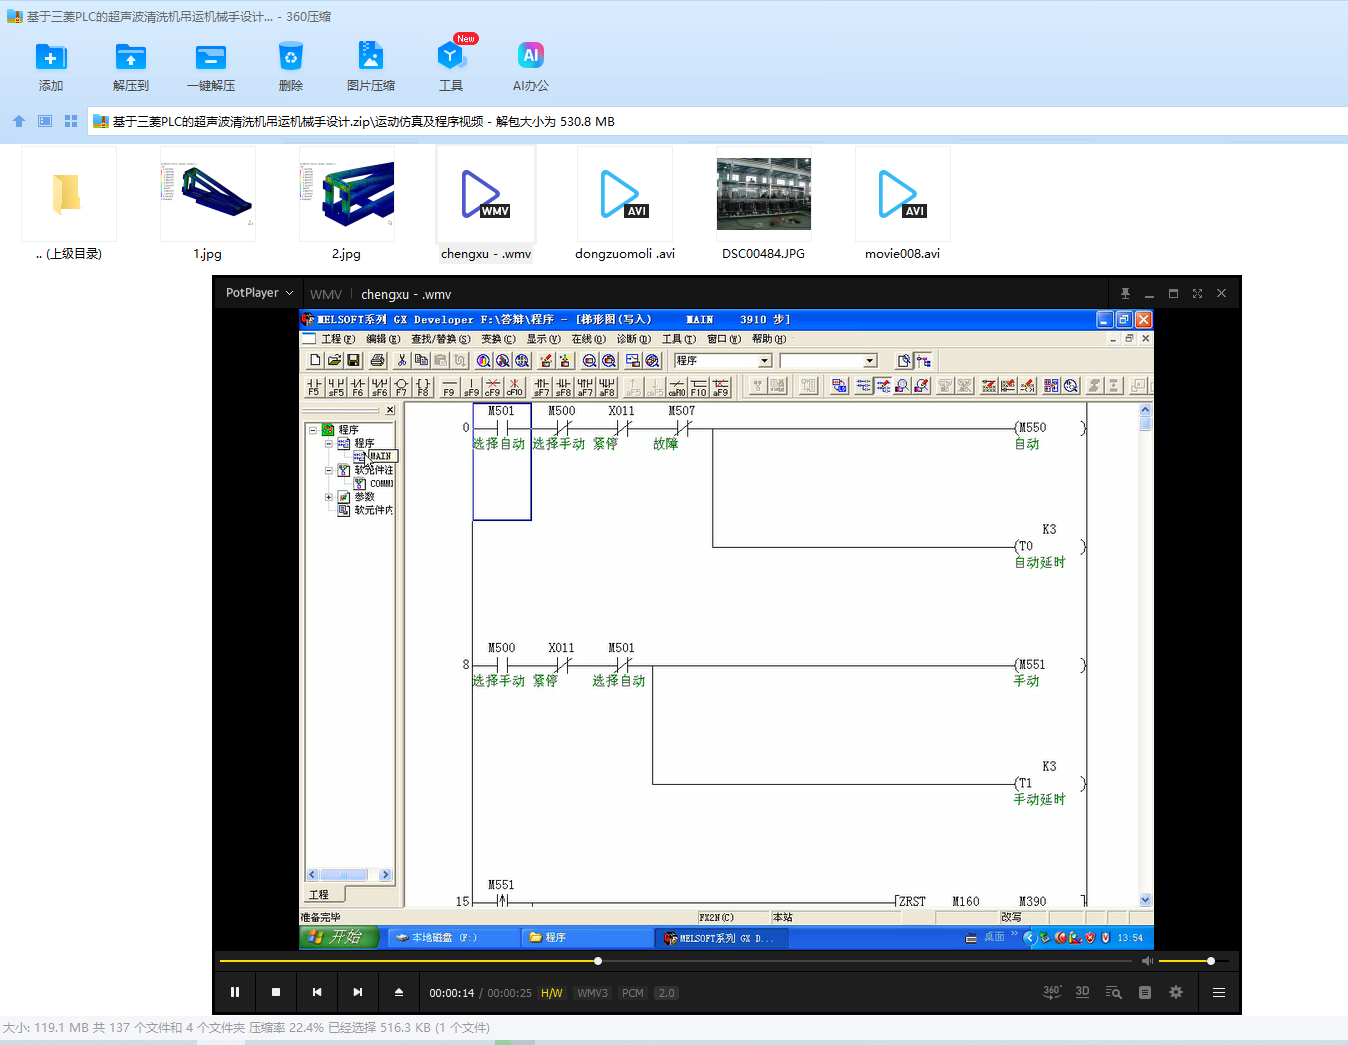The width and height of the screenshot is (1348, 1045).
Task: Click the video seek bar handle
Action: click(x=598, y=961)
